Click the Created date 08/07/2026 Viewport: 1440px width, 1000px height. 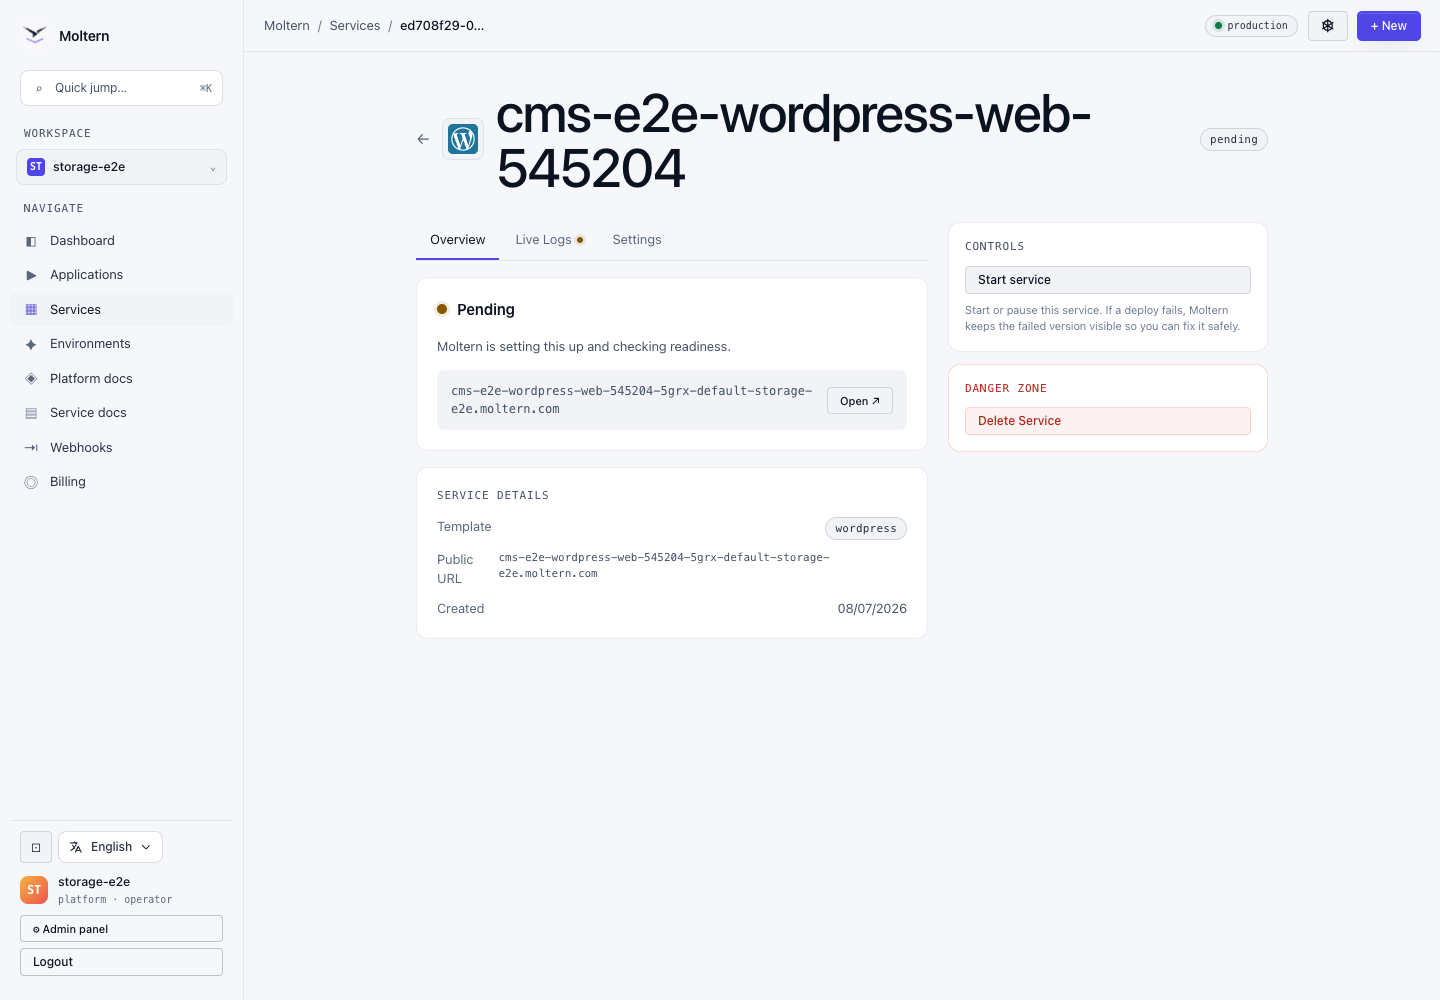tap(872, 609)
